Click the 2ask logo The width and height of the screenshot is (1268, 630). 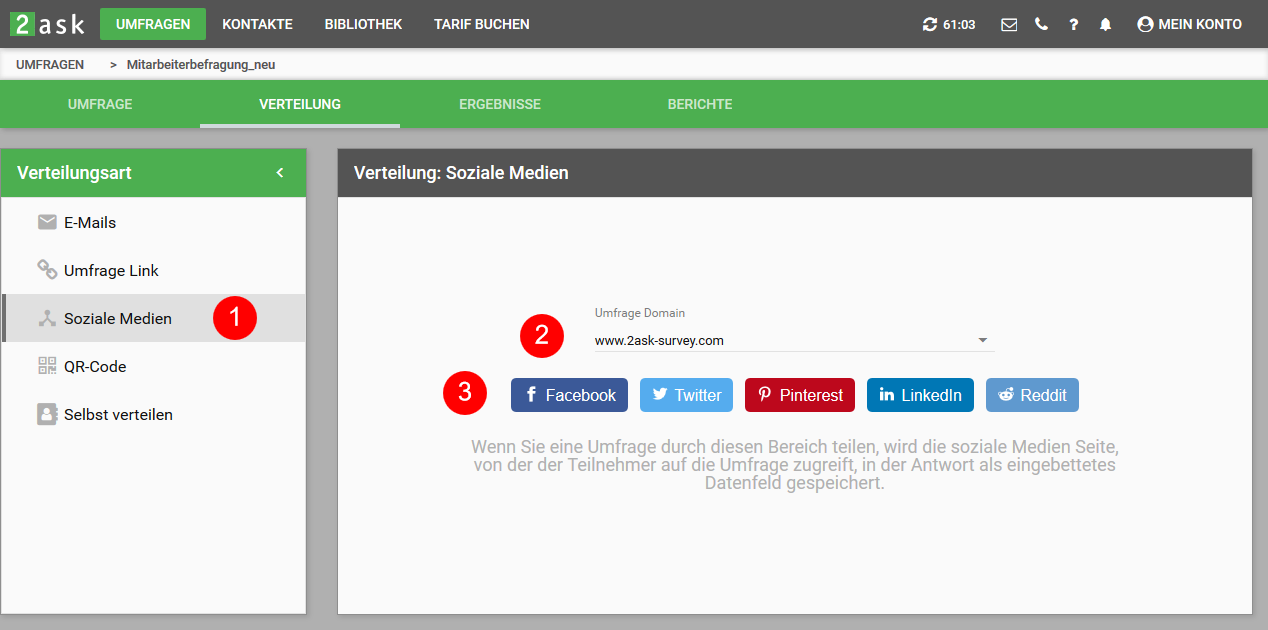click(47, 23)
